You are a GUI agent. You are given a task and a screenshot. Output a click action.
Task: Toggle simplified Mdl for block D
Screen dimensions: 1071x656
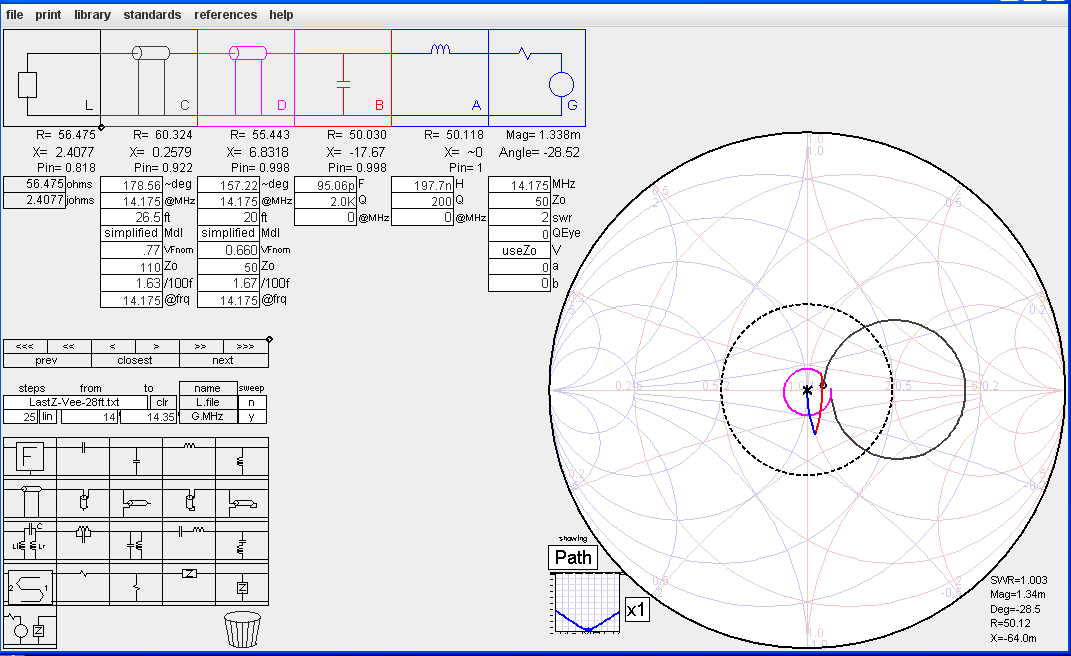(x=229, y=233)
